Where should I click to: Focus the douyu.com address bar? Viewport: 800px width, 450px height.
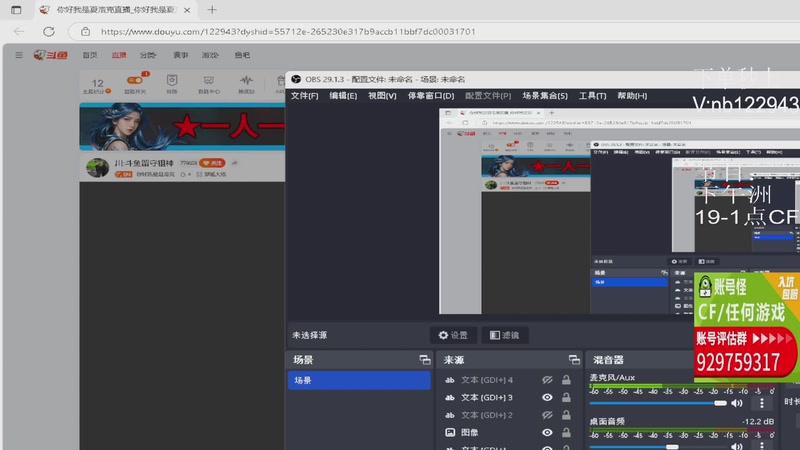pyautogui.click(x=434, y=32)
